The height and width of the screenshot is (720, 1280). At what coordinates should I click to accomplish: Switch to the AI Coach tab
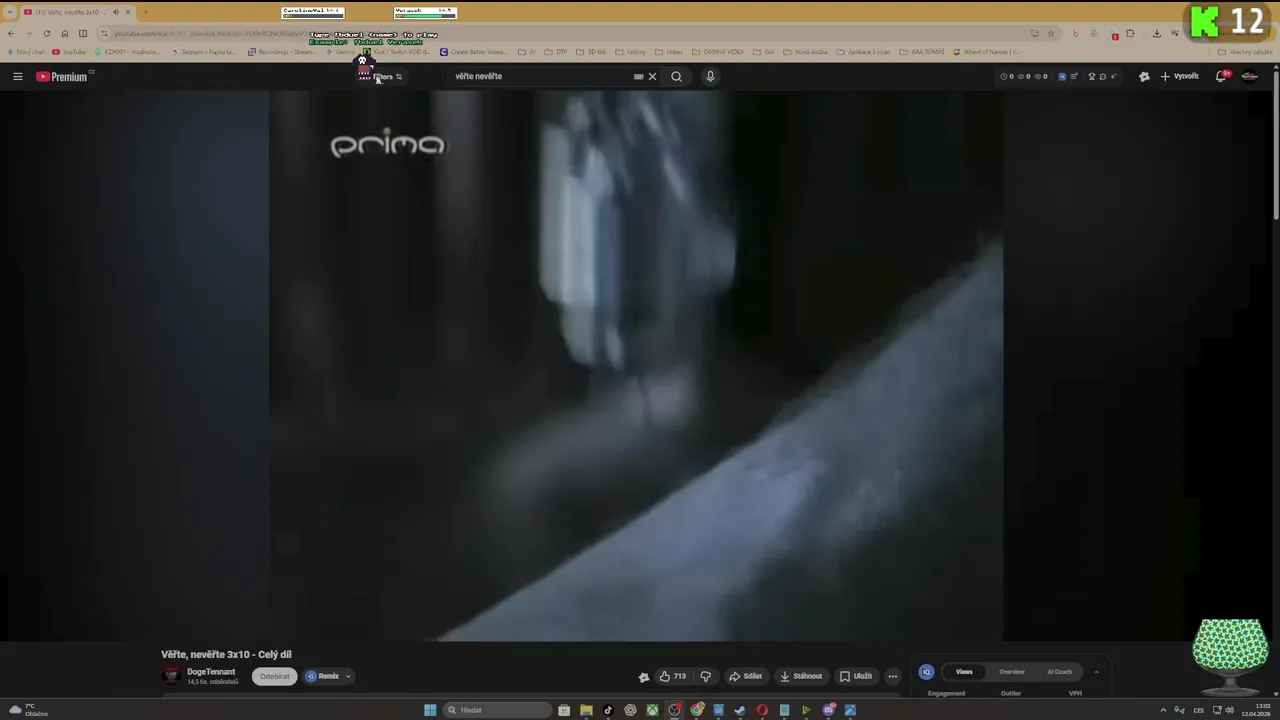click(x=1059, y=672)
